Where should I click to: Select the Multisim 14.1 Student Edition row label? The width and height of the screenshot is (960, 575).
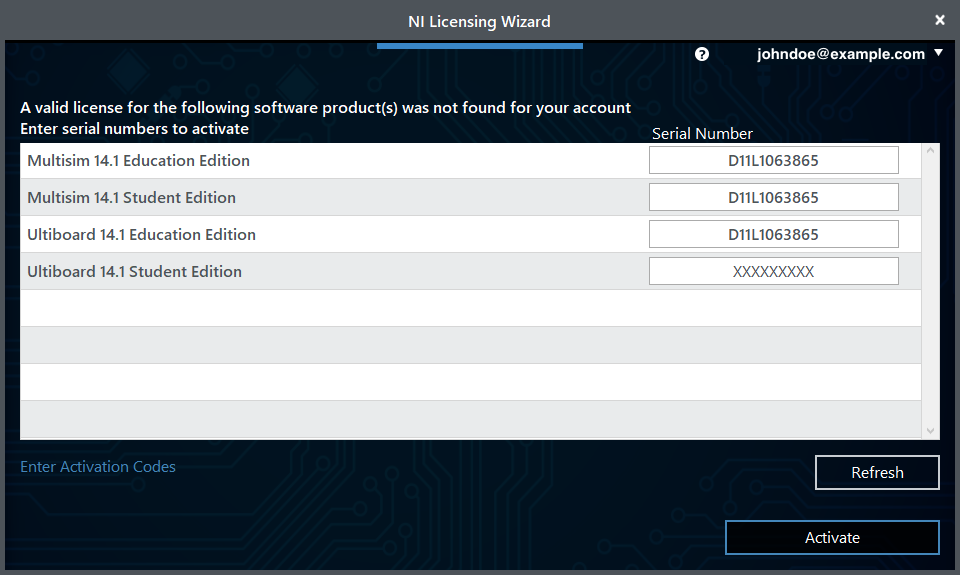pyautogui.click(x=131, y=197)
